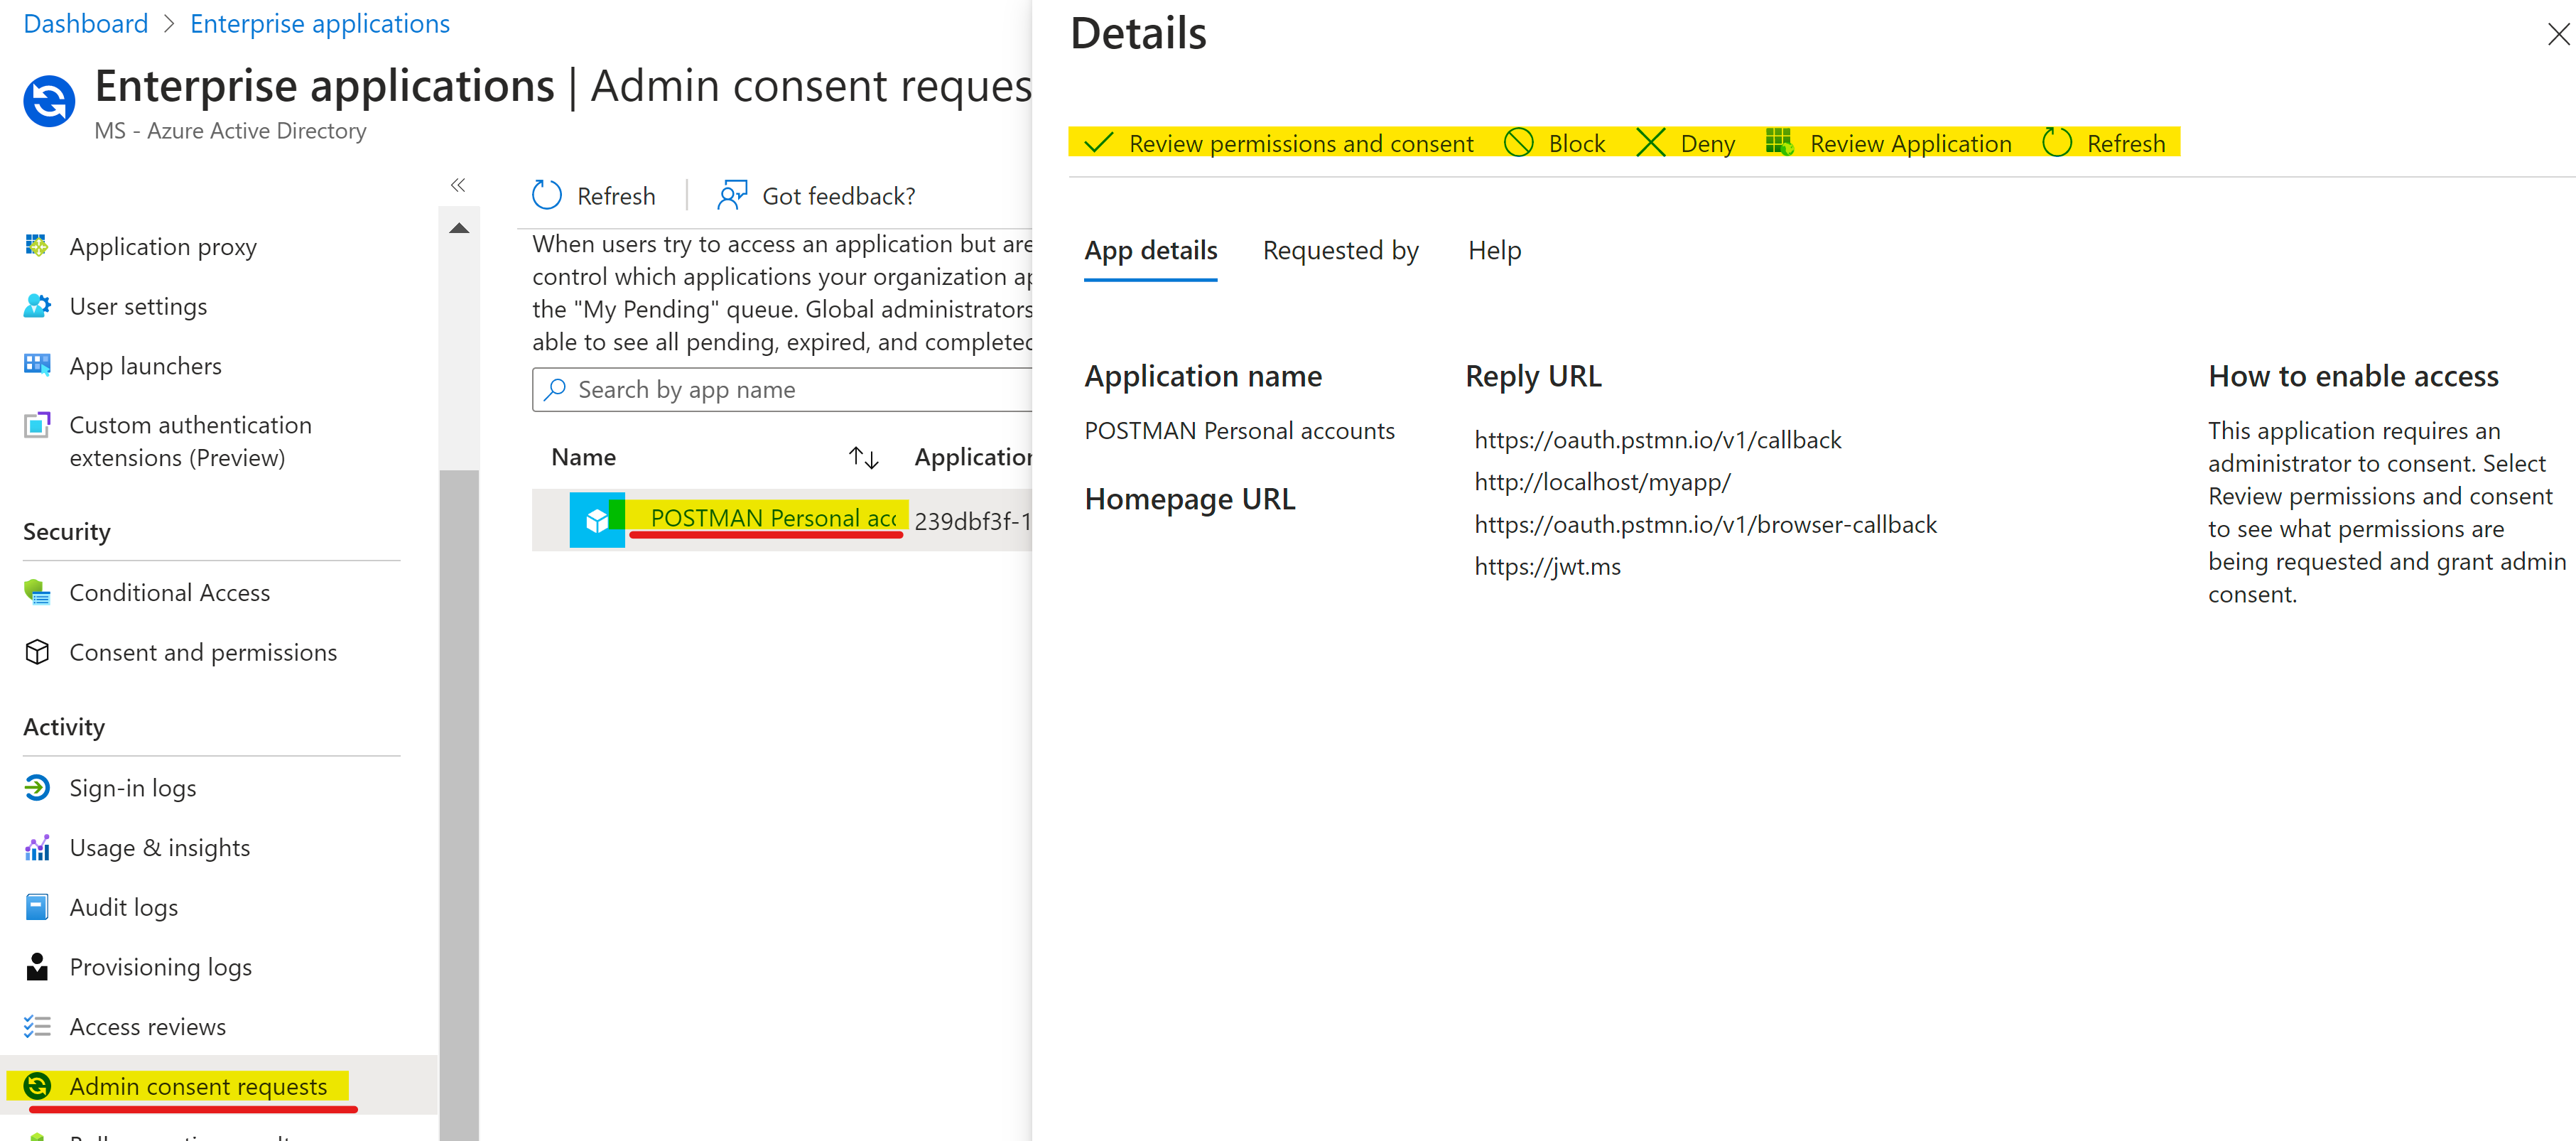The height and width of the screenshot is (1141, 2576).
Task: Select reply URL http://localhost/myapp/
Action: pos(1602,482)
